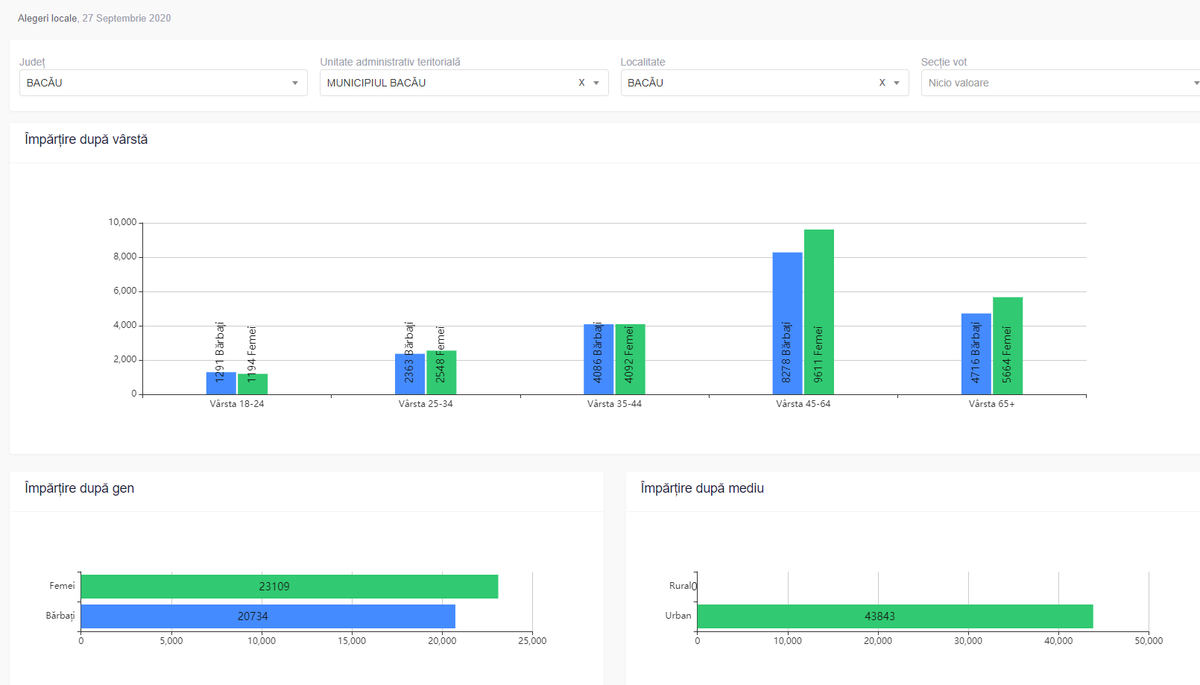Image resolution: width=1200 pixels, height=685 pixels.
Task: Clear the Localitate BACĂU selection with X
Action: click(x=882, y=83)
